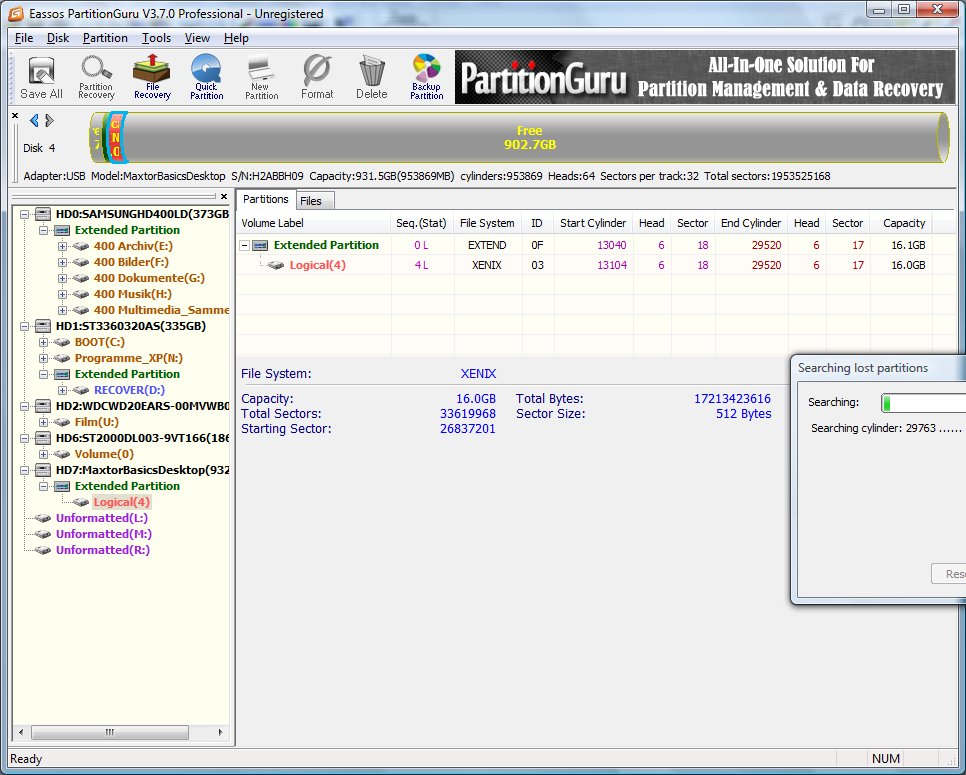Viewport: 966px width, 775px height.
Task: Close the disk tree side panel
Action: coord(224,197)
